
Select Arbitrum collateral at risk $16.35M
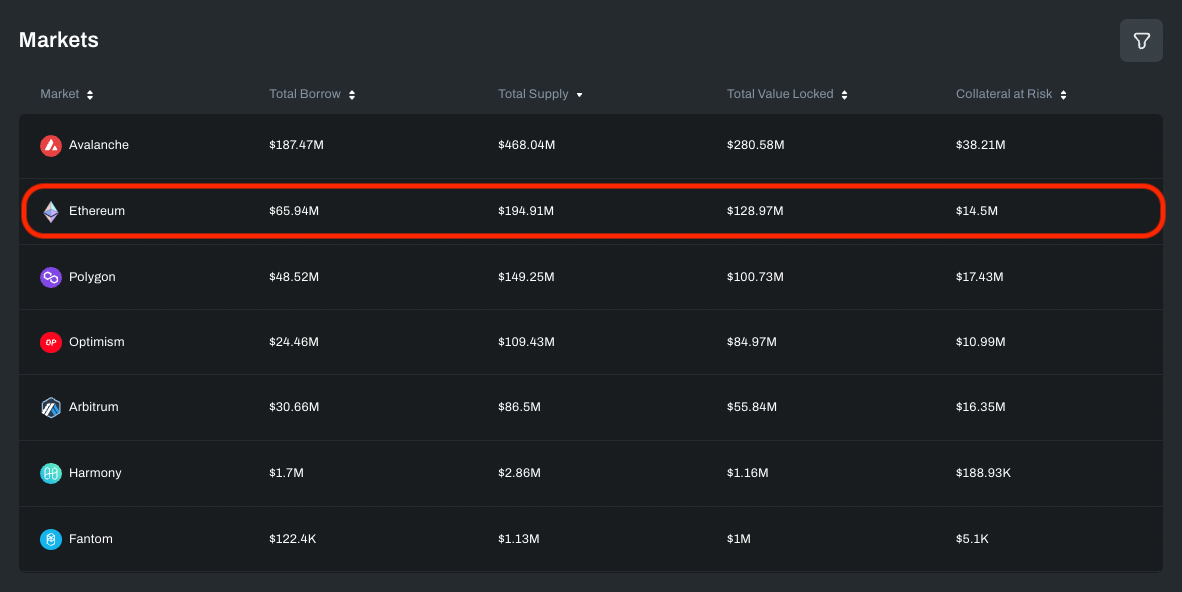[981, 406]
